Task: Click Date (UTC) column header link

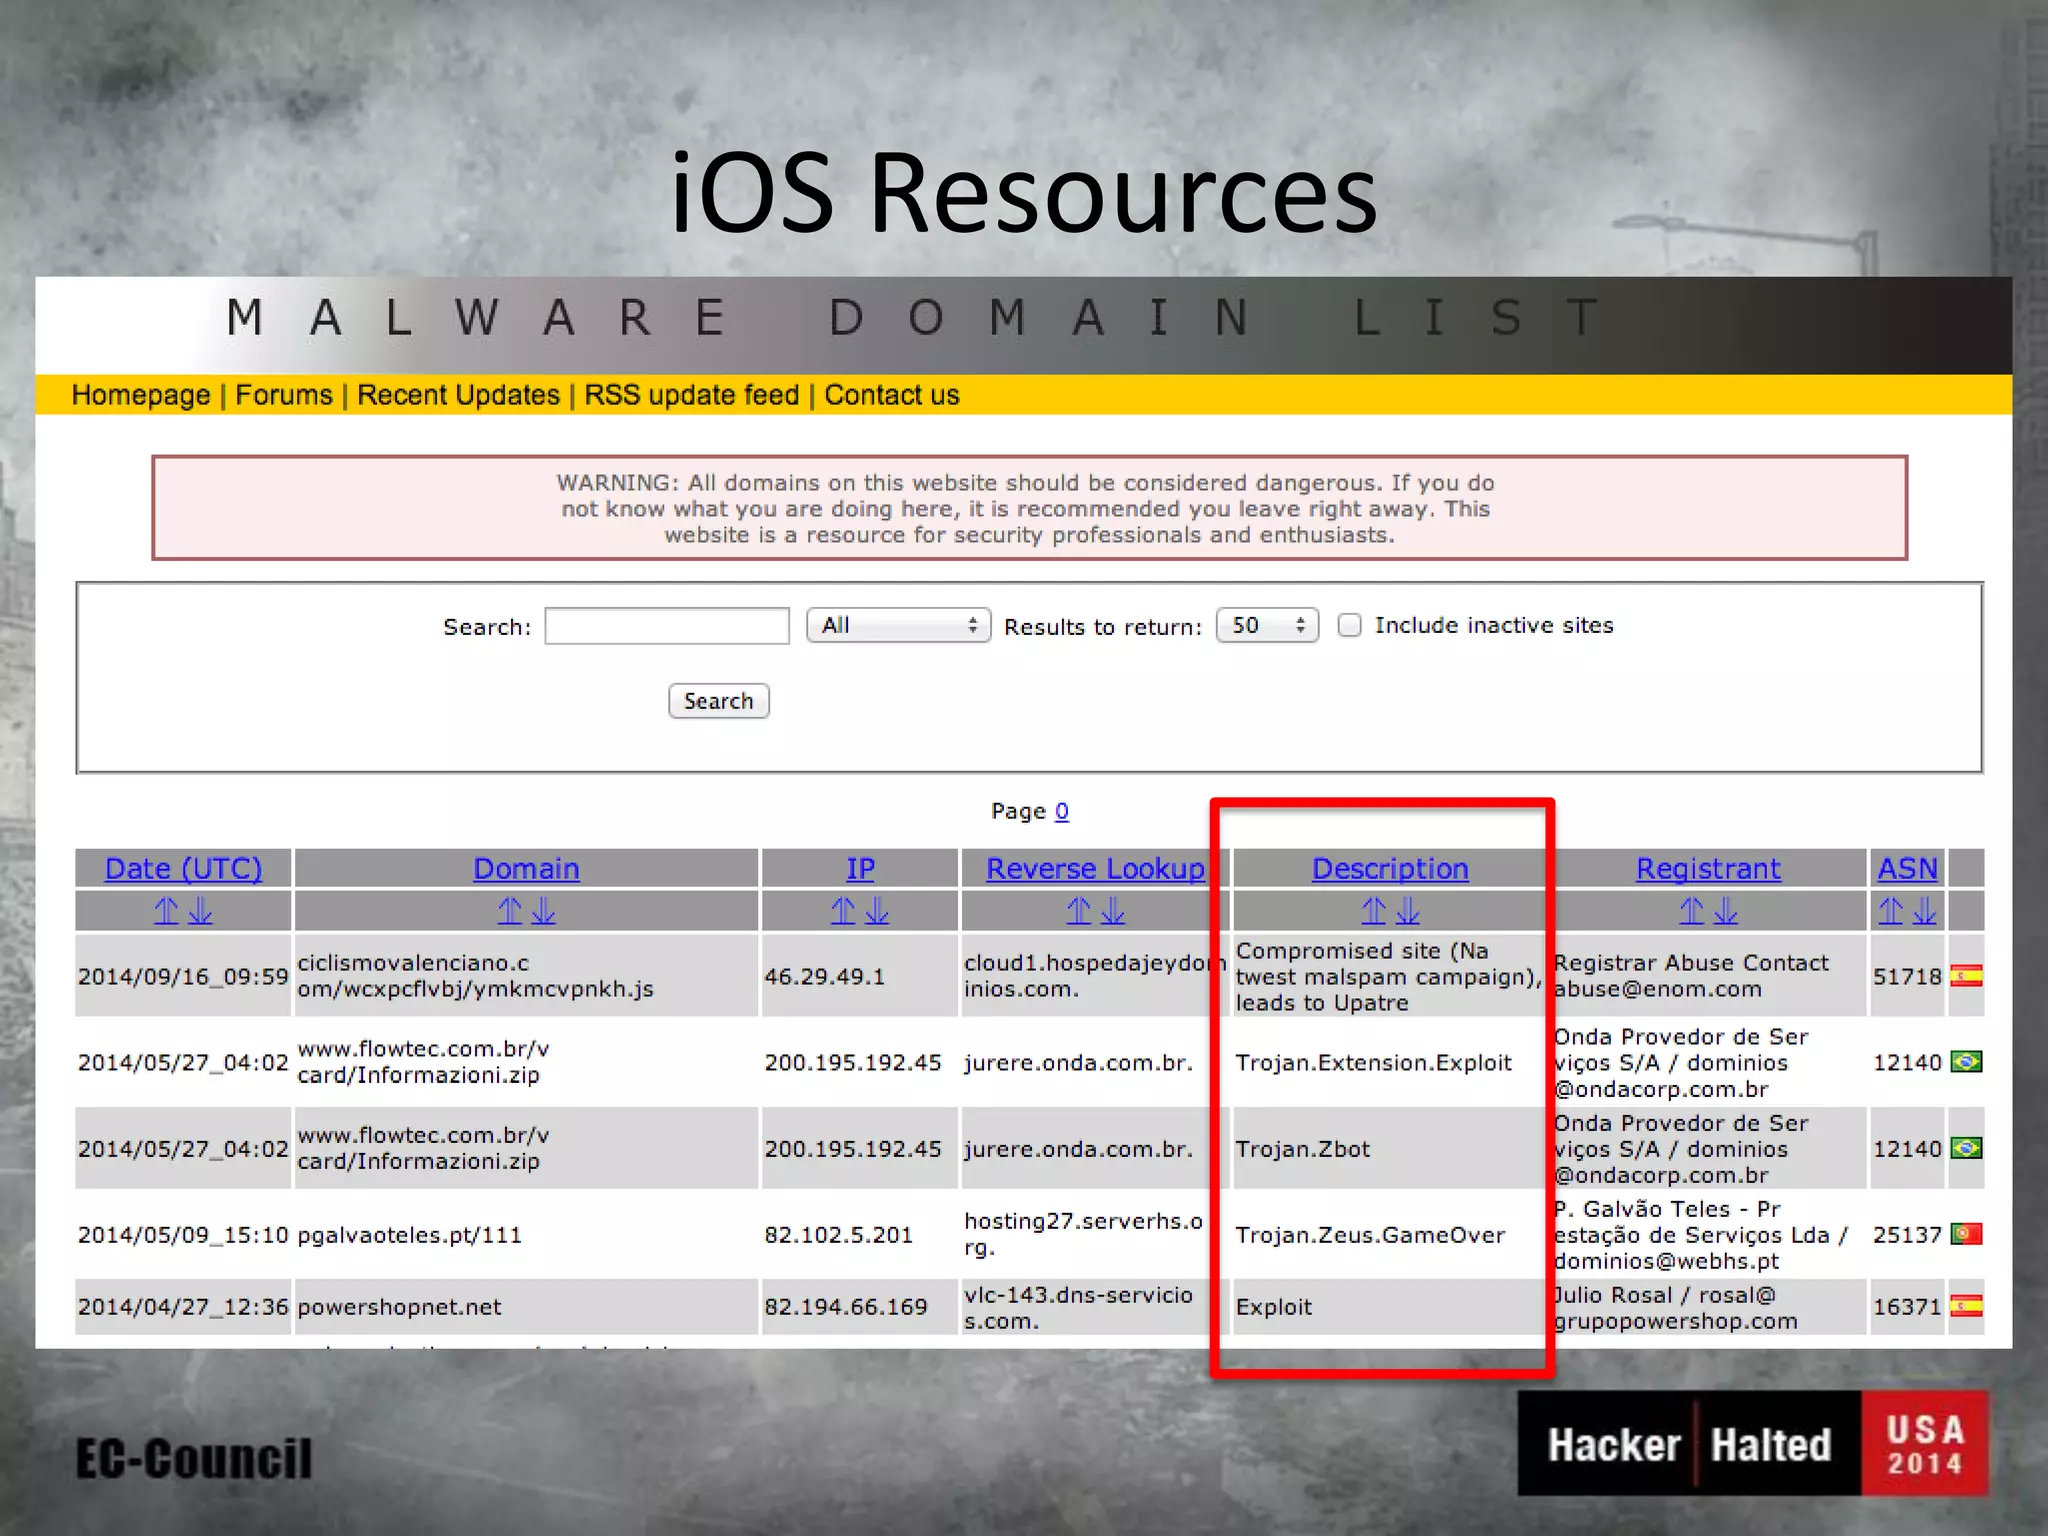Action: pos(184,868)
